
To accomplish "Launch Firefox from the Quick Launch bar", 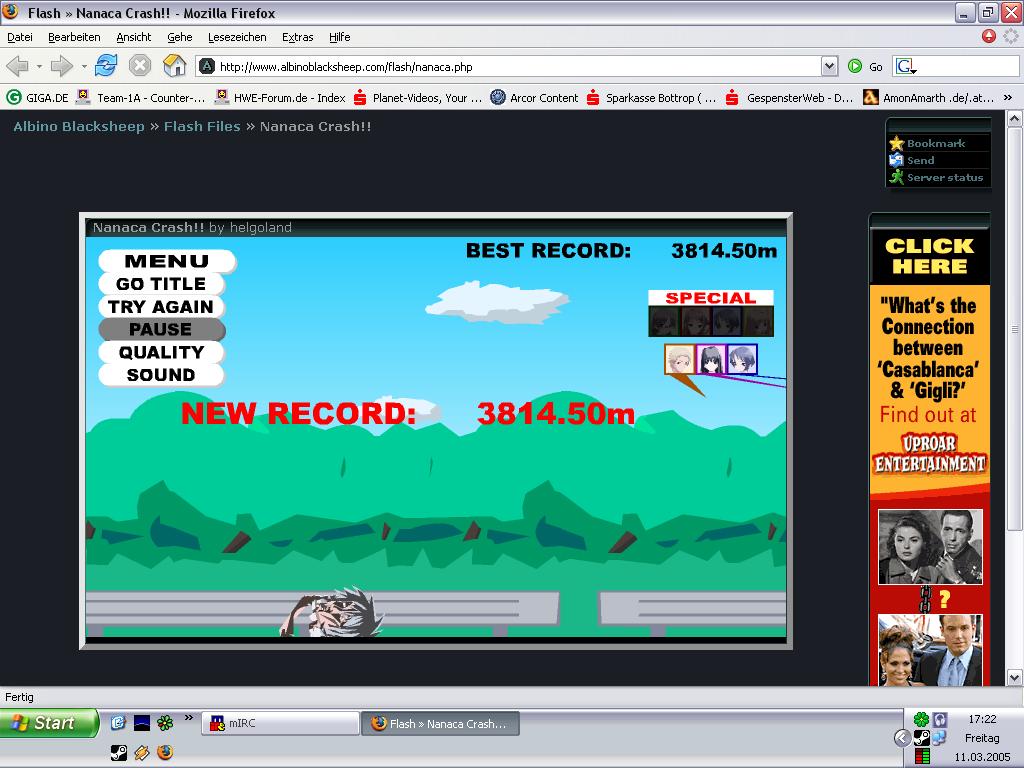I will click(x=165, y=752).
